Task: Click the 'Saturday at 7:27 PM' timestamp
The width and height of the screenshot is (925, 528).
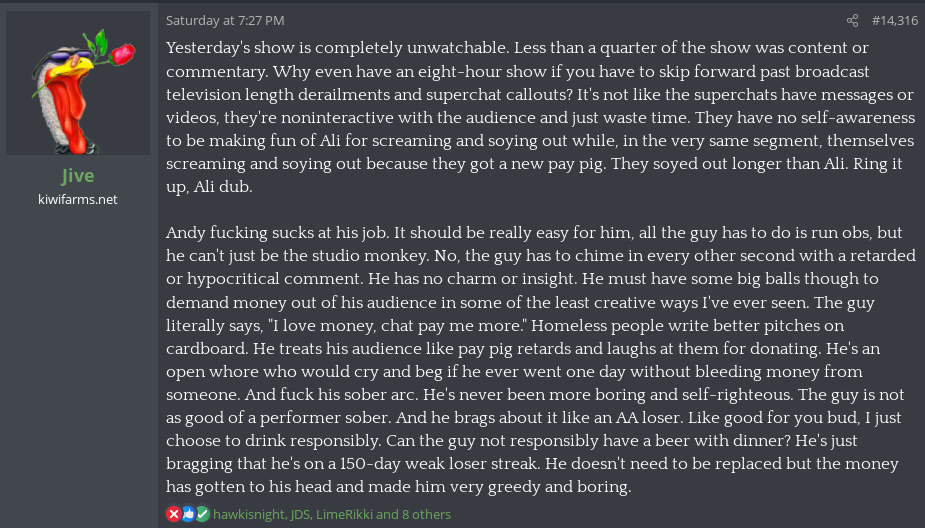Action: pos(225,20)
